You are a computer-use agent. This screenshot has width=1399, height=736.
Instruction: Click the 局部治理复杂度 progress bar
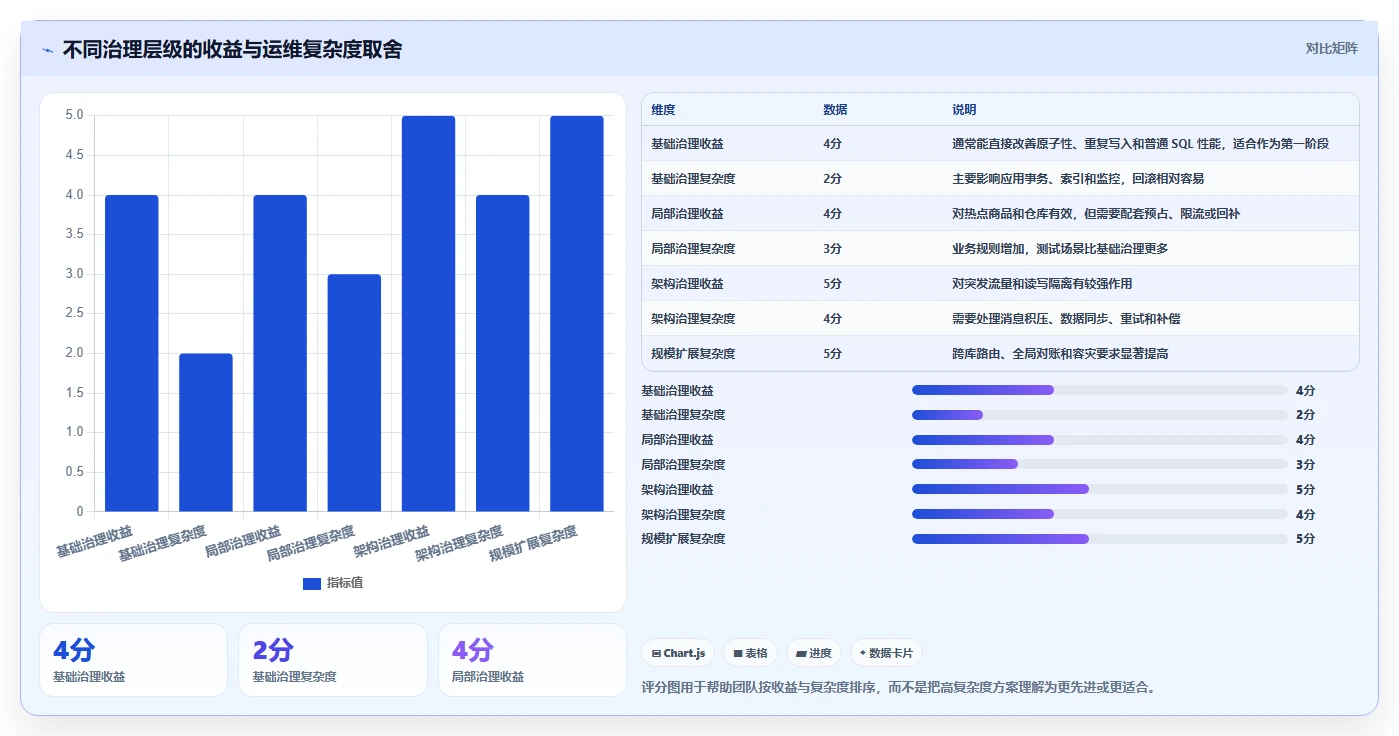[1100, 464]
